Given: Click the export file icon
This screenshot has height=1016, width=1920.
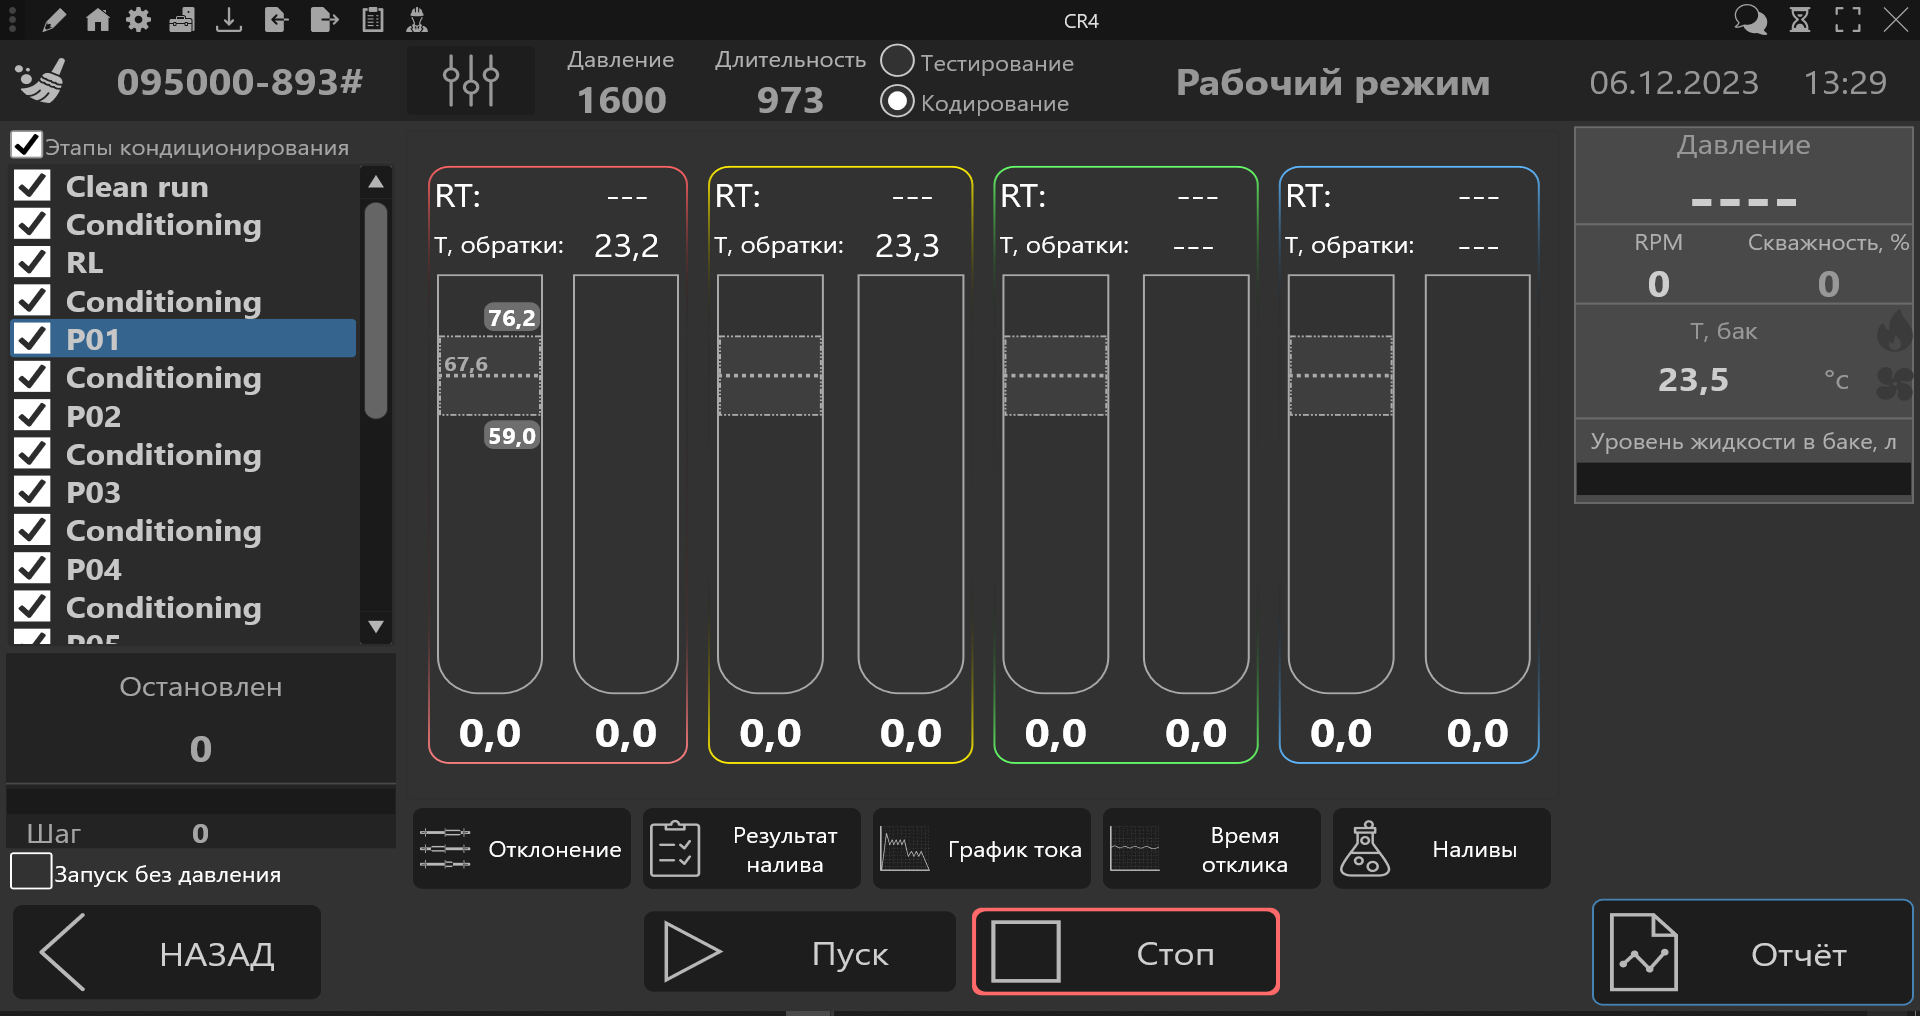Looking at the screenshot, I should [324, 20].
